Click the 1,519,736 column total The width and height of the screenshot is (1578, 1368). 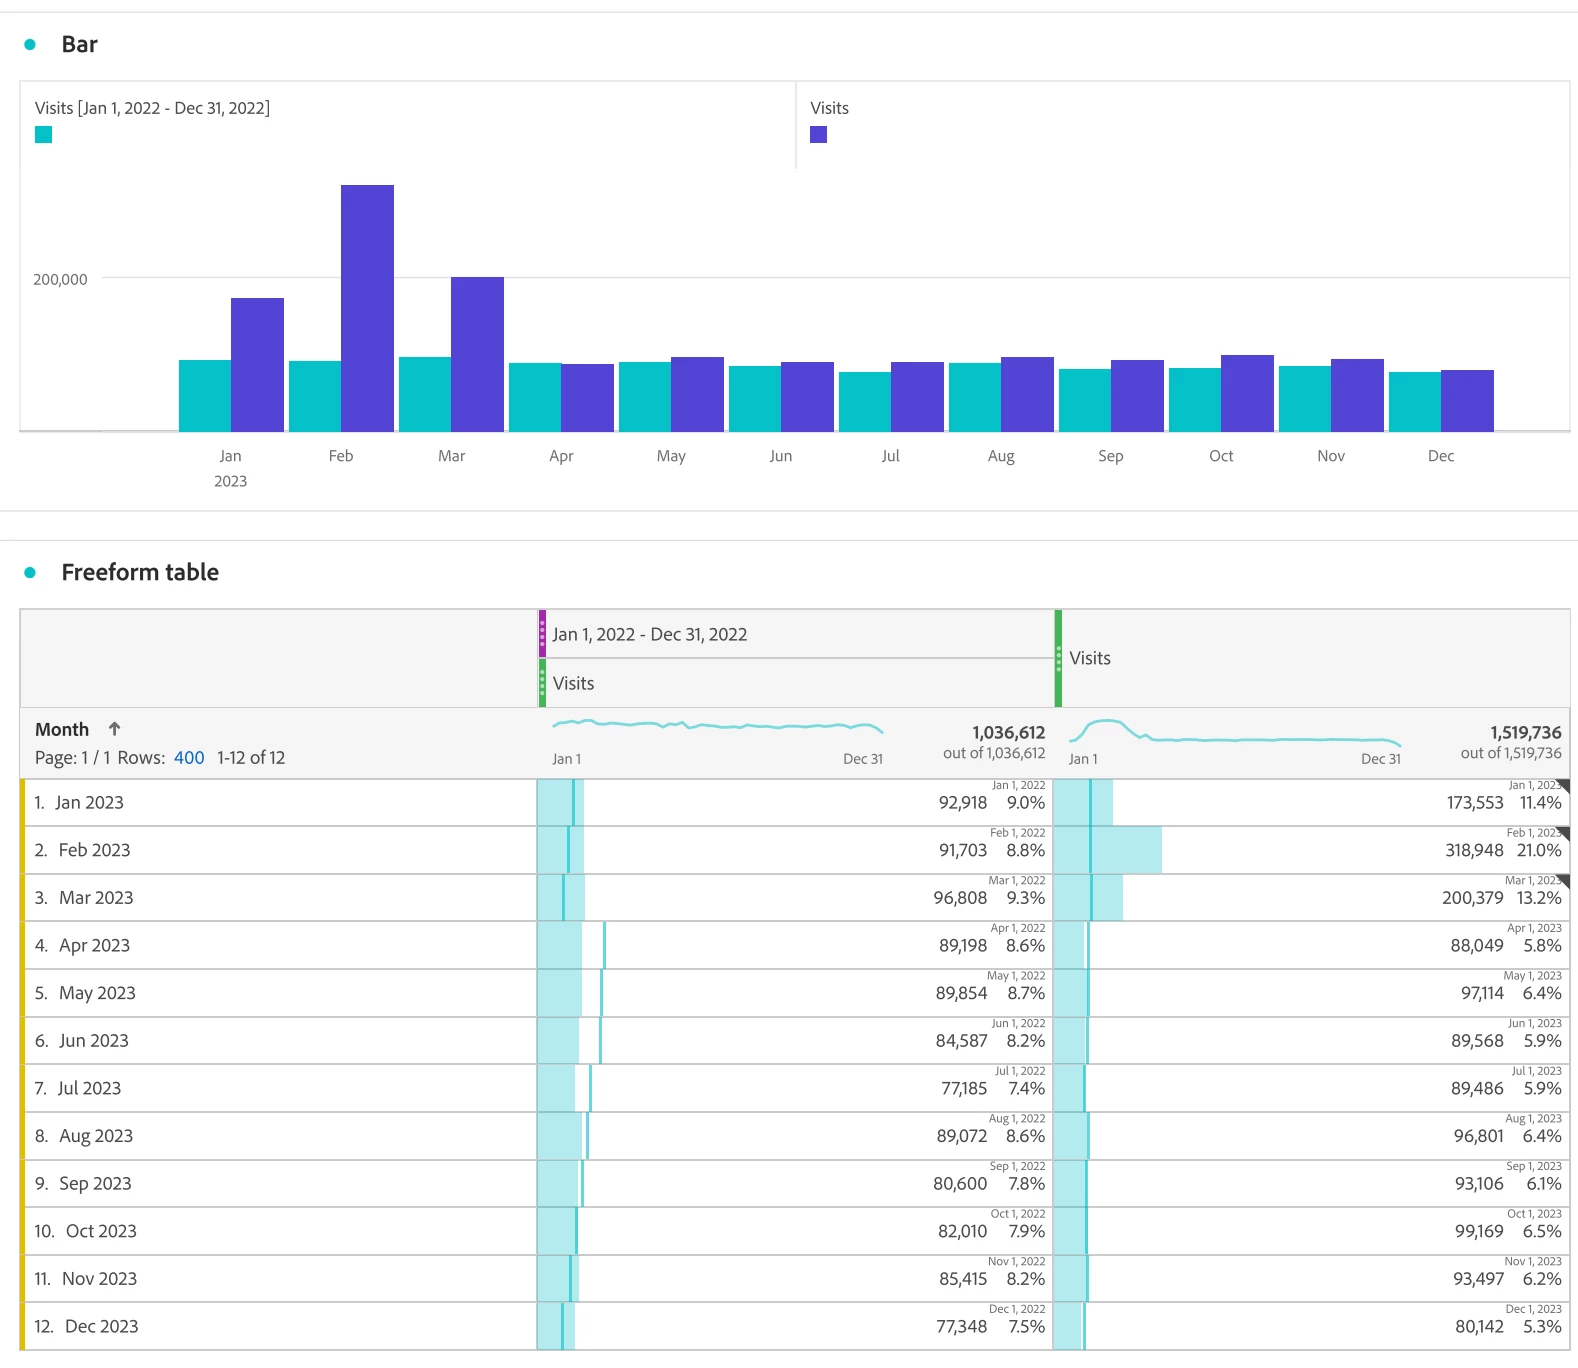coord(1525,733)
